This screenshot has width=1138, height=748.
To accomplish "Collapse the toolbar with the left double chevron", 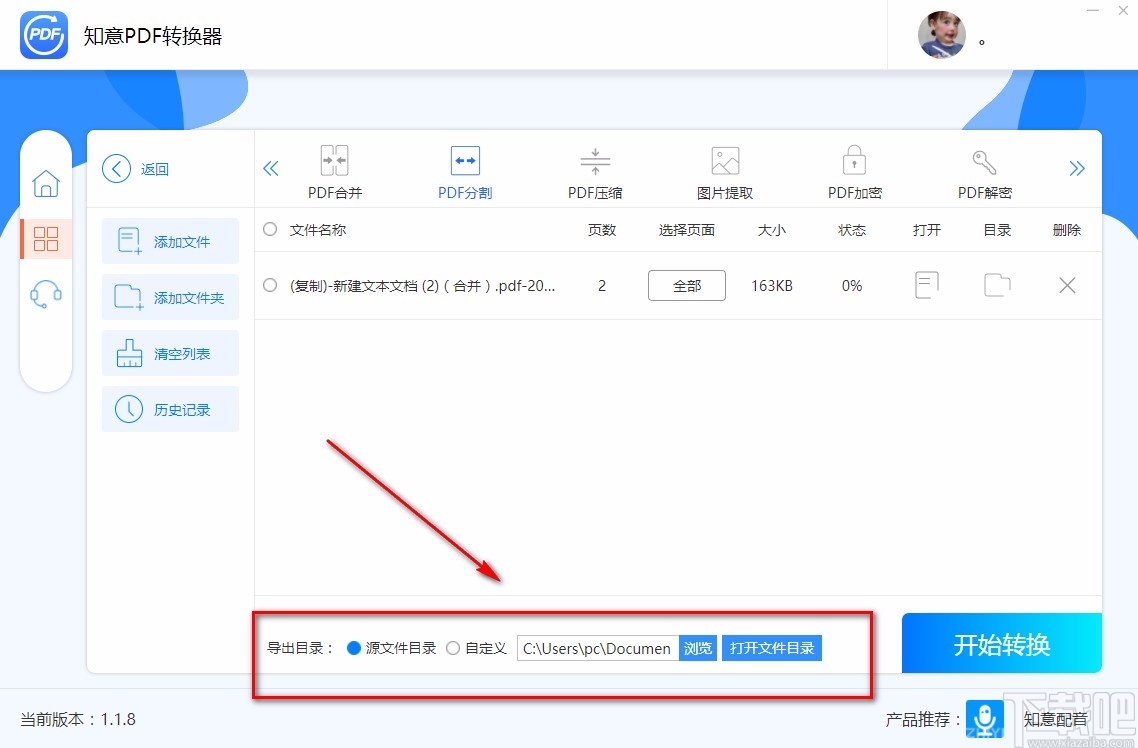I will coord(270,168).
